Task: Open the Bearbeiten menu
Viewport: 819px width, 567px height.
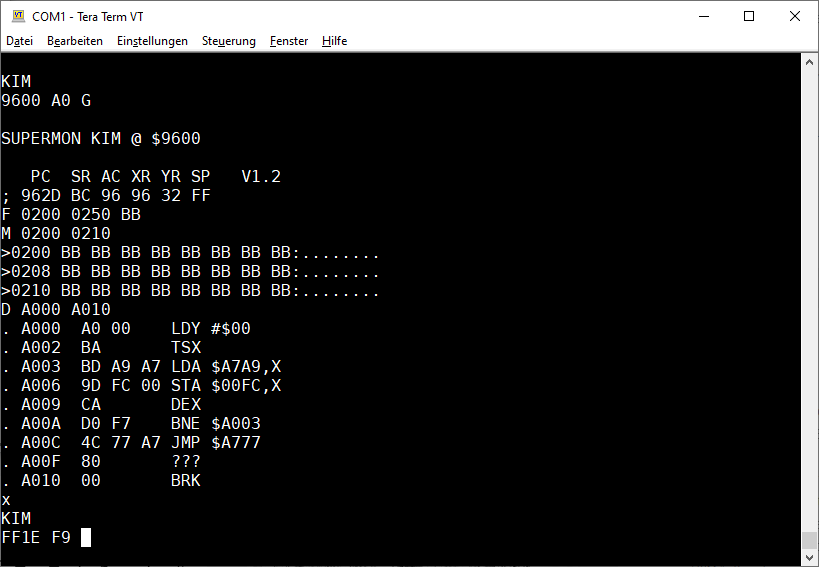Action: 75,41
